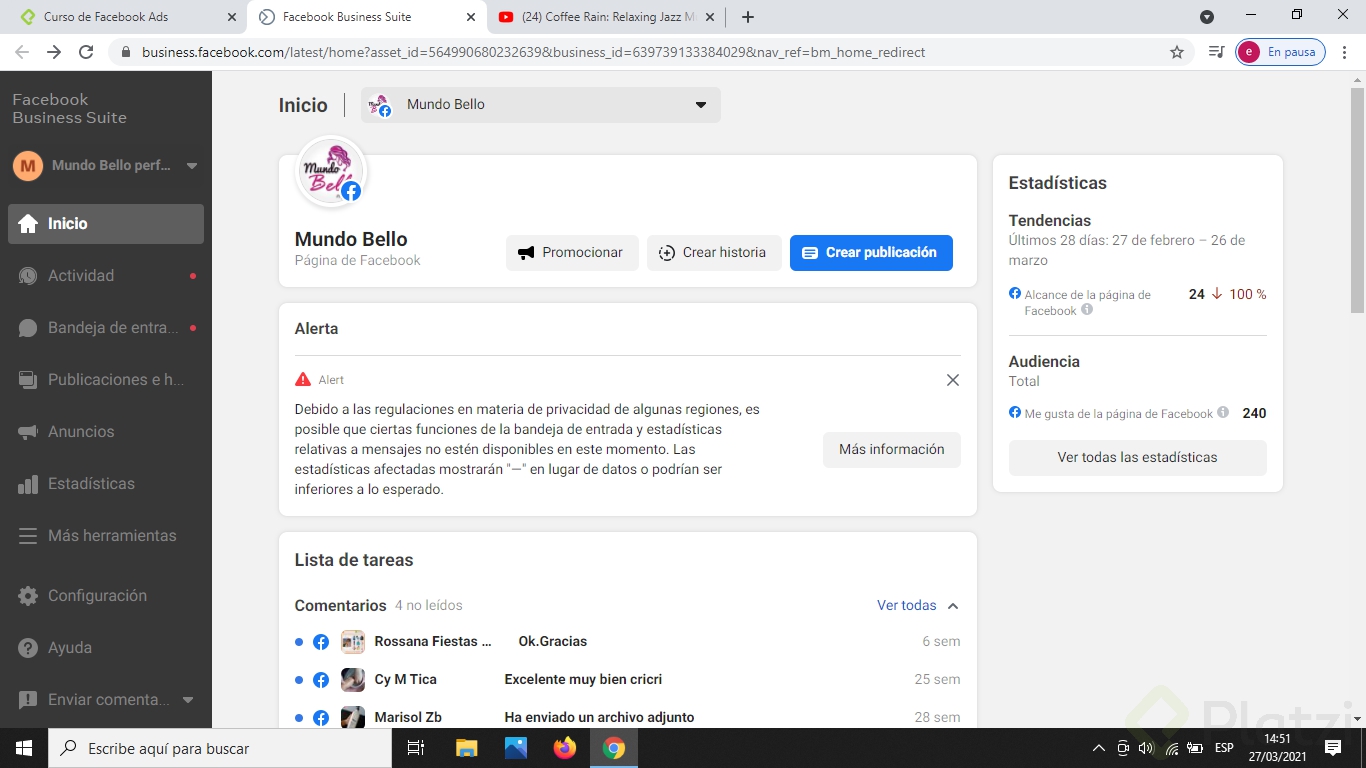Open Más herramientas sidebar icon
This screenshot has width=1366, height=768.
26,535
